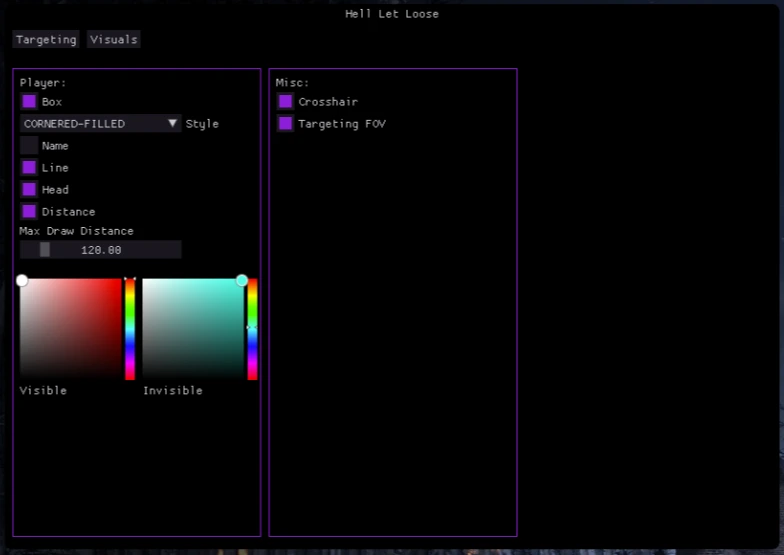Click the Style label next to dropdown
Screen dimensions: 784x555
pyautogui.click(x=202, y=124)
